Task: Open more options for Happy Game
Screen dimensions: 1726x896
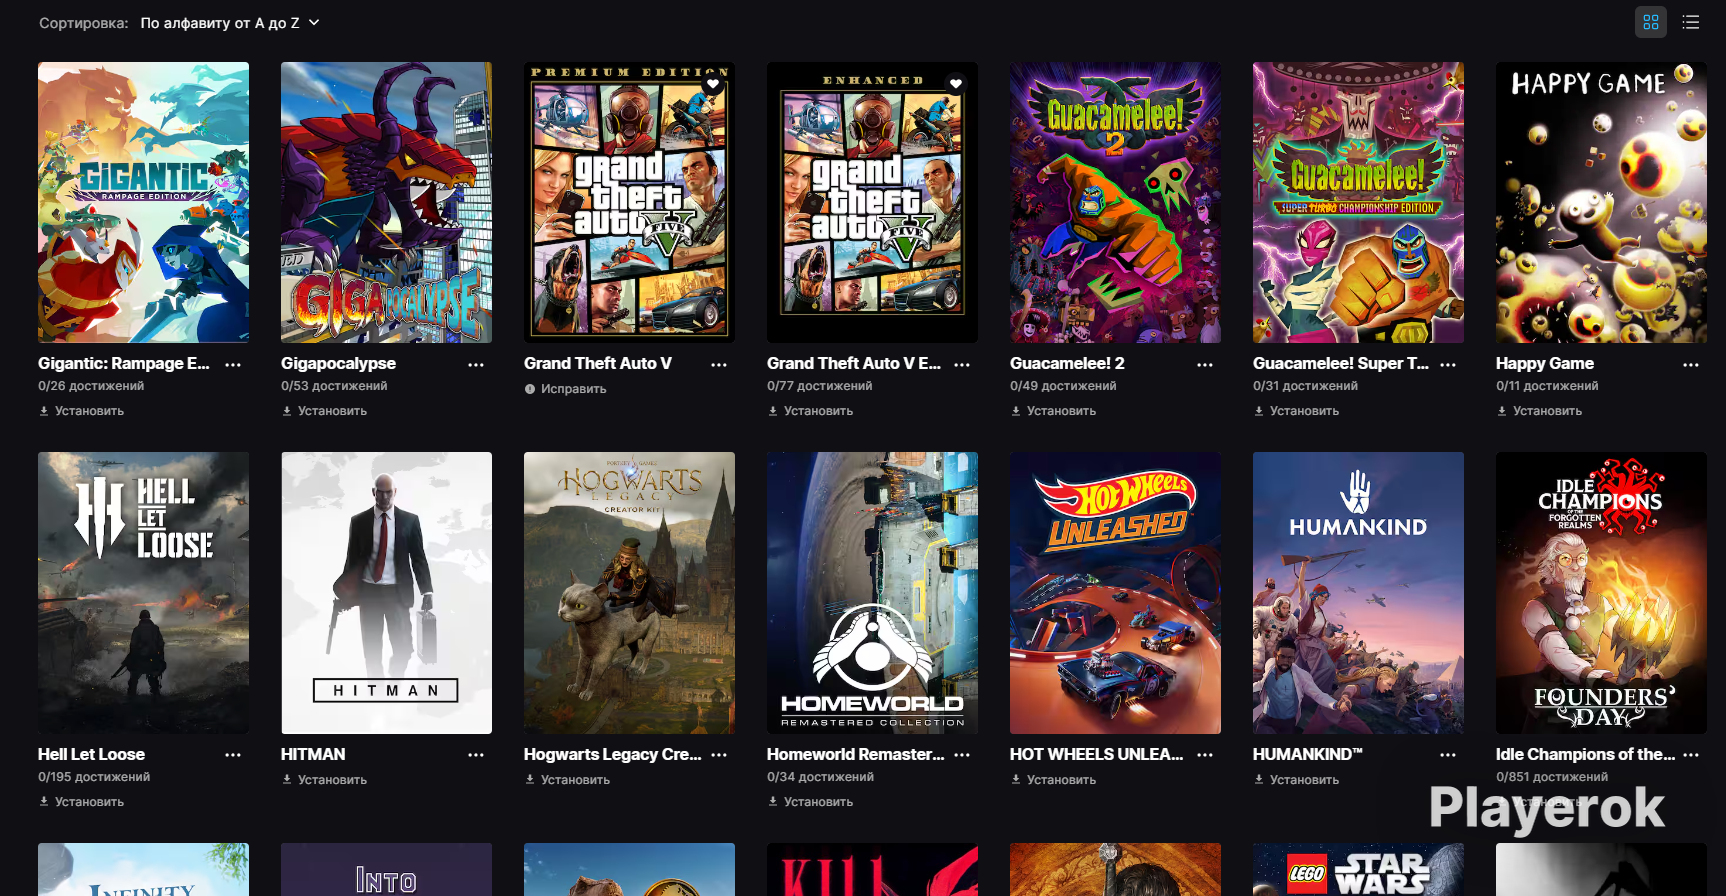Action: (1691, 365)
